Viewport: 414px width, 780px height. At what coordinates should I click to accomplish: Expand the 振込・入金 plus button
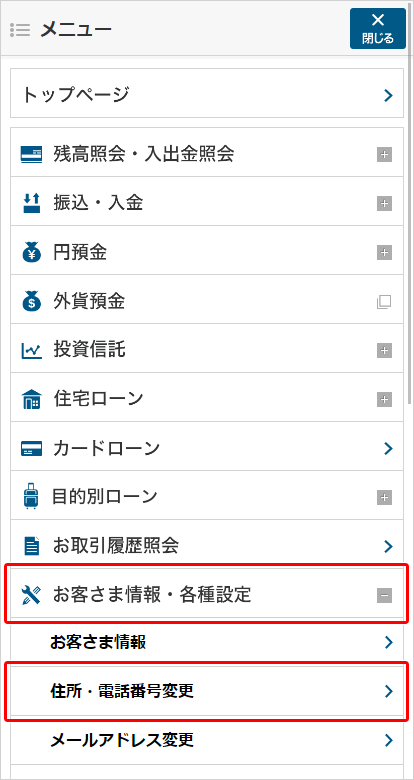tap(384, 203)
